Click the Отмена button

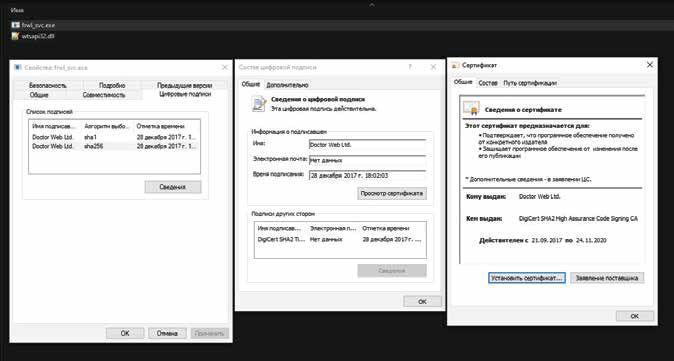tap(167, 333)
